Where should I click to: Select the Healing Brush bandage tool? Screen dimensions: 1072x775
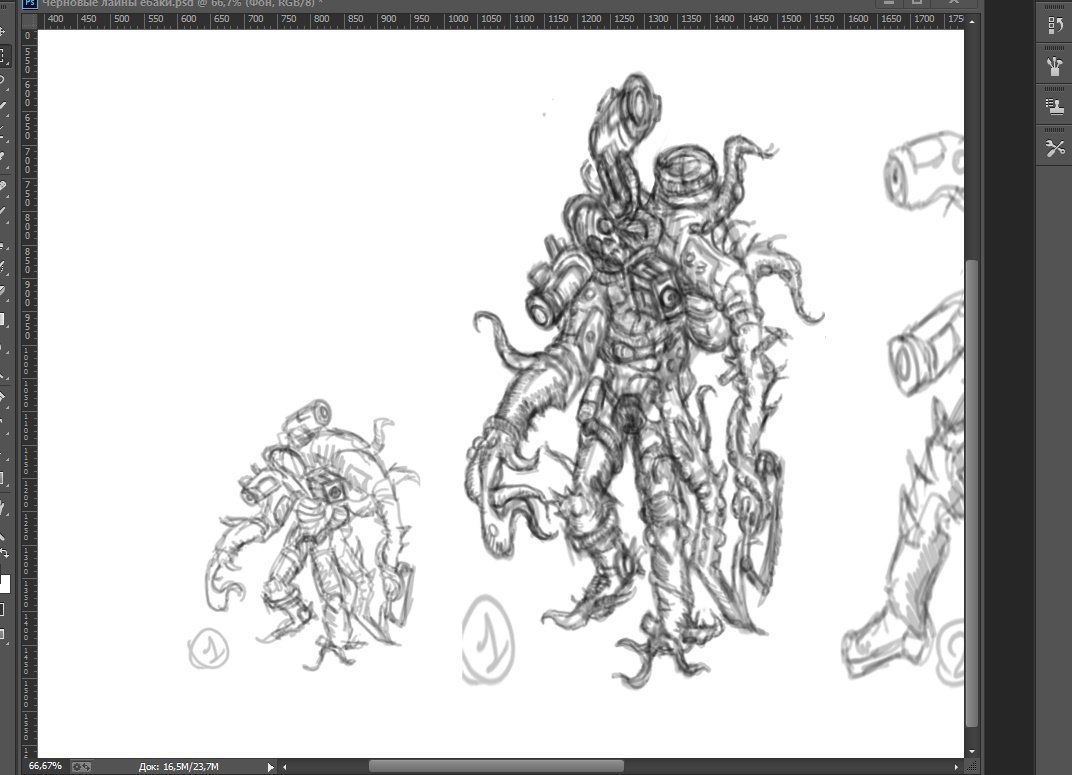pyautogui.click(x=3, y=185)
